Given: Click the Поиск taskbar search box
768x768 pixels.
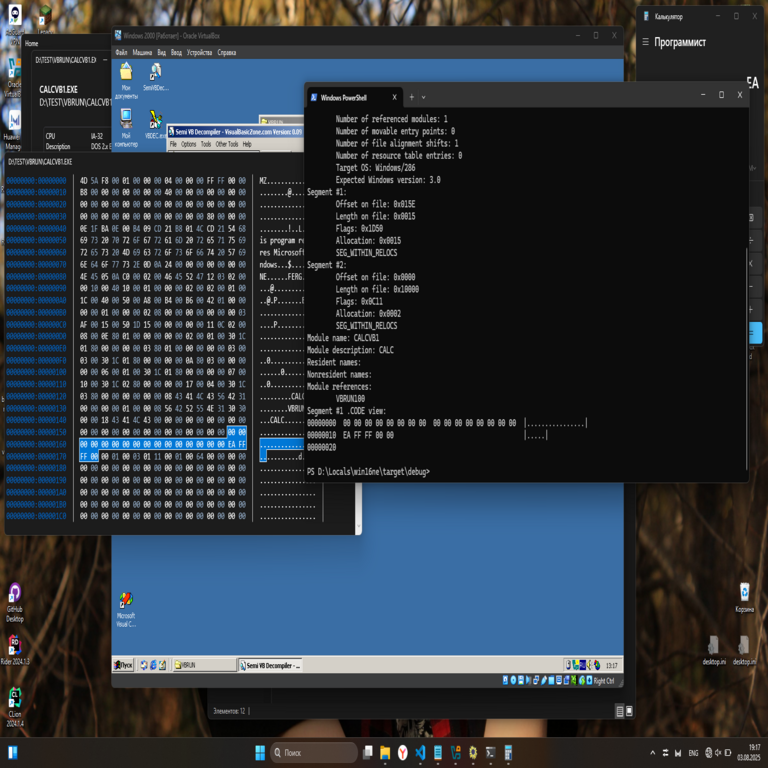Looking at the screenshot, I should [x=314, y=752].
